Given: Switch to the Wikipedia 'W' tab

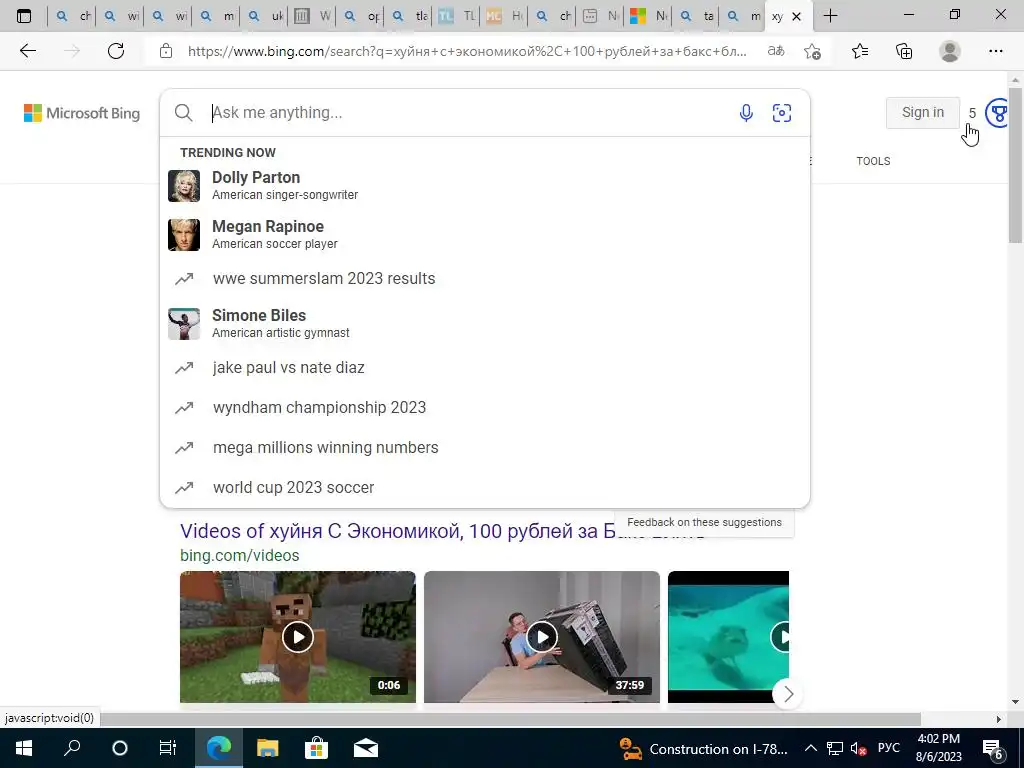Looking at the screenshot, I should [312, 16].
